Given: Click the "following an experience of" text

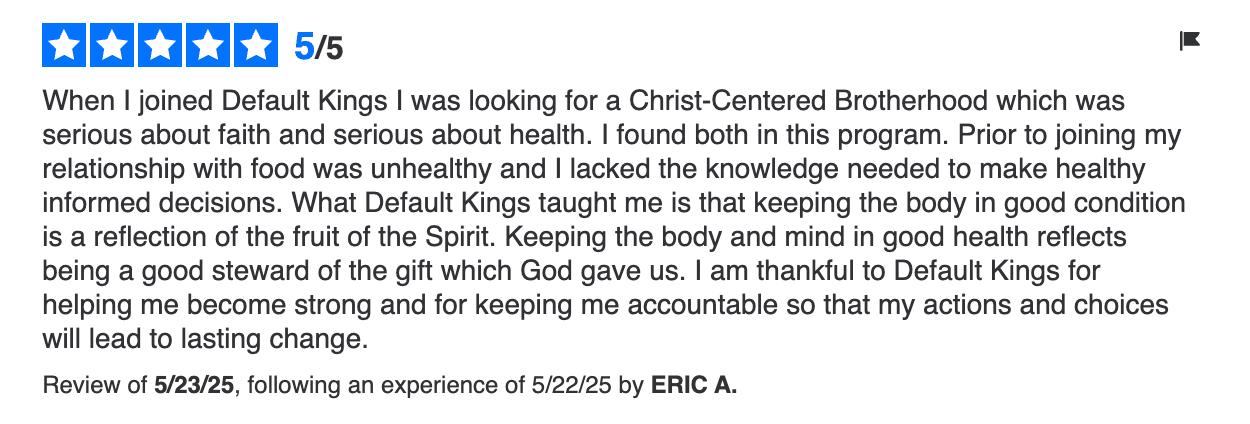Looking at the screenshot, I should [383, 385].
